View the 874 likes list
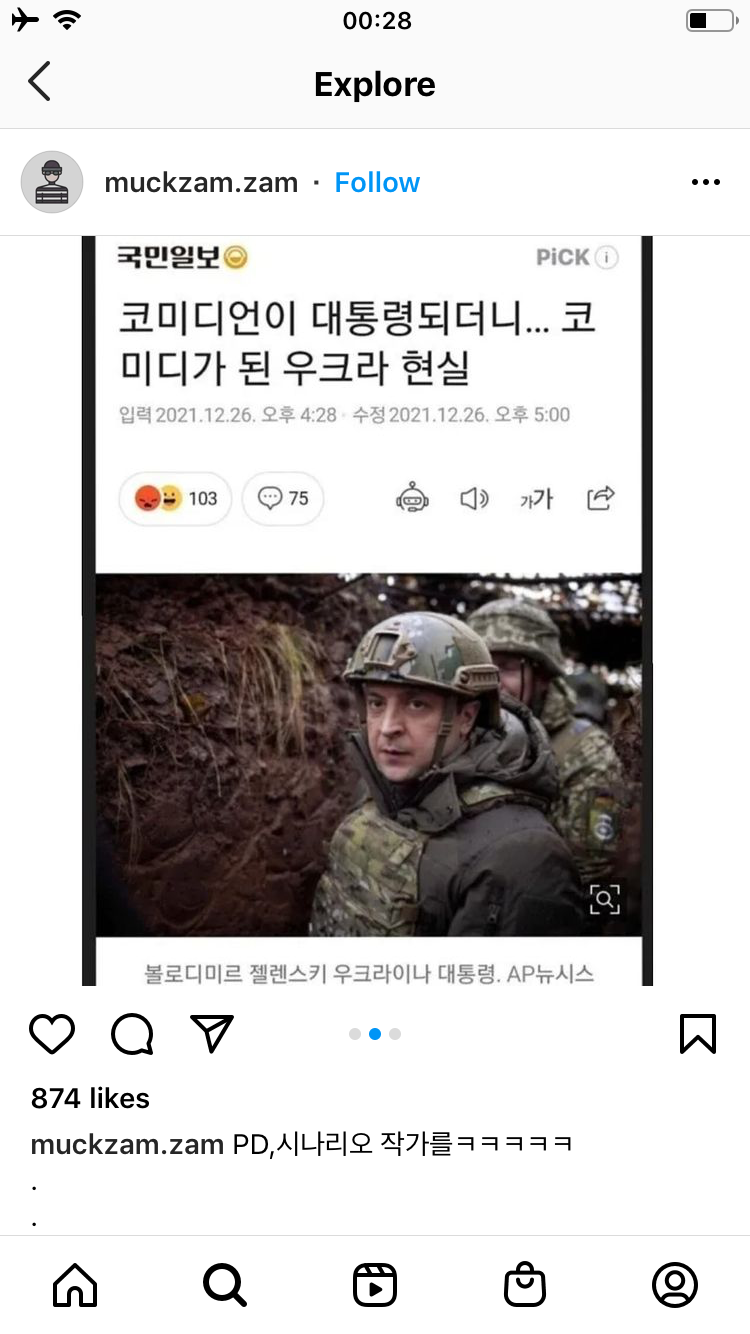 click(90, 1098)
